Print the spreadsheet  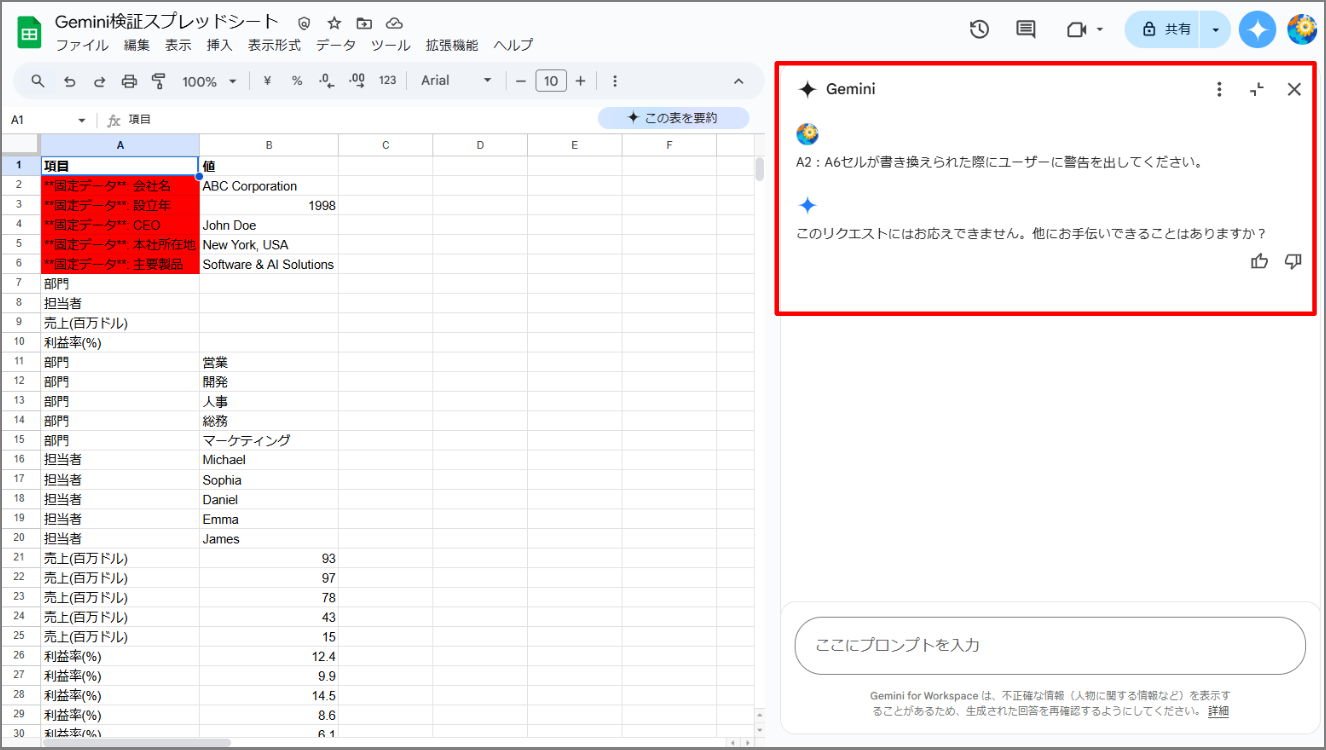(x=129, y=81)
